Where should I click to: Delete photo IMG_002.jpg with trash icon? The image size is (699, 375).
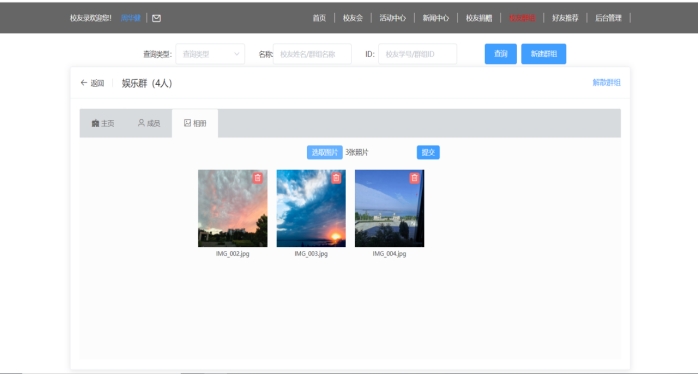click(x=258, y=178)
